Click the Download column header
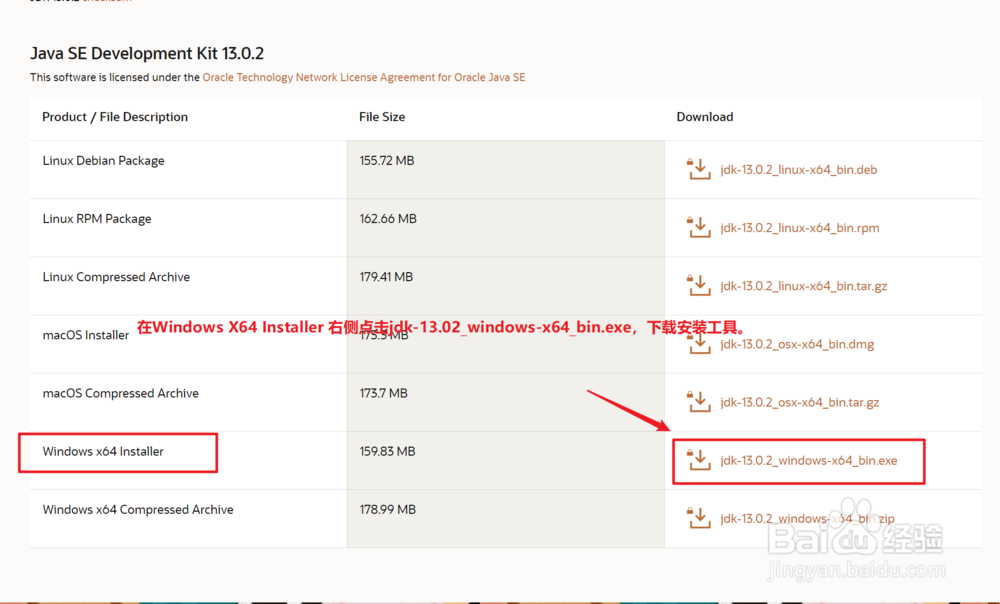The width and height of the screenshot is (1000, 604). 705,117
